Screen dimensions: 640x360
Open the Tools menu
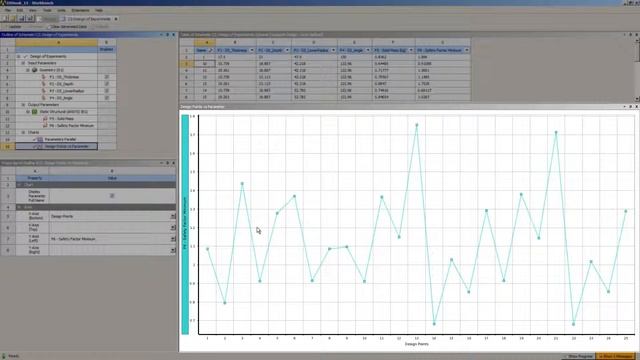[x=47, y=10]
